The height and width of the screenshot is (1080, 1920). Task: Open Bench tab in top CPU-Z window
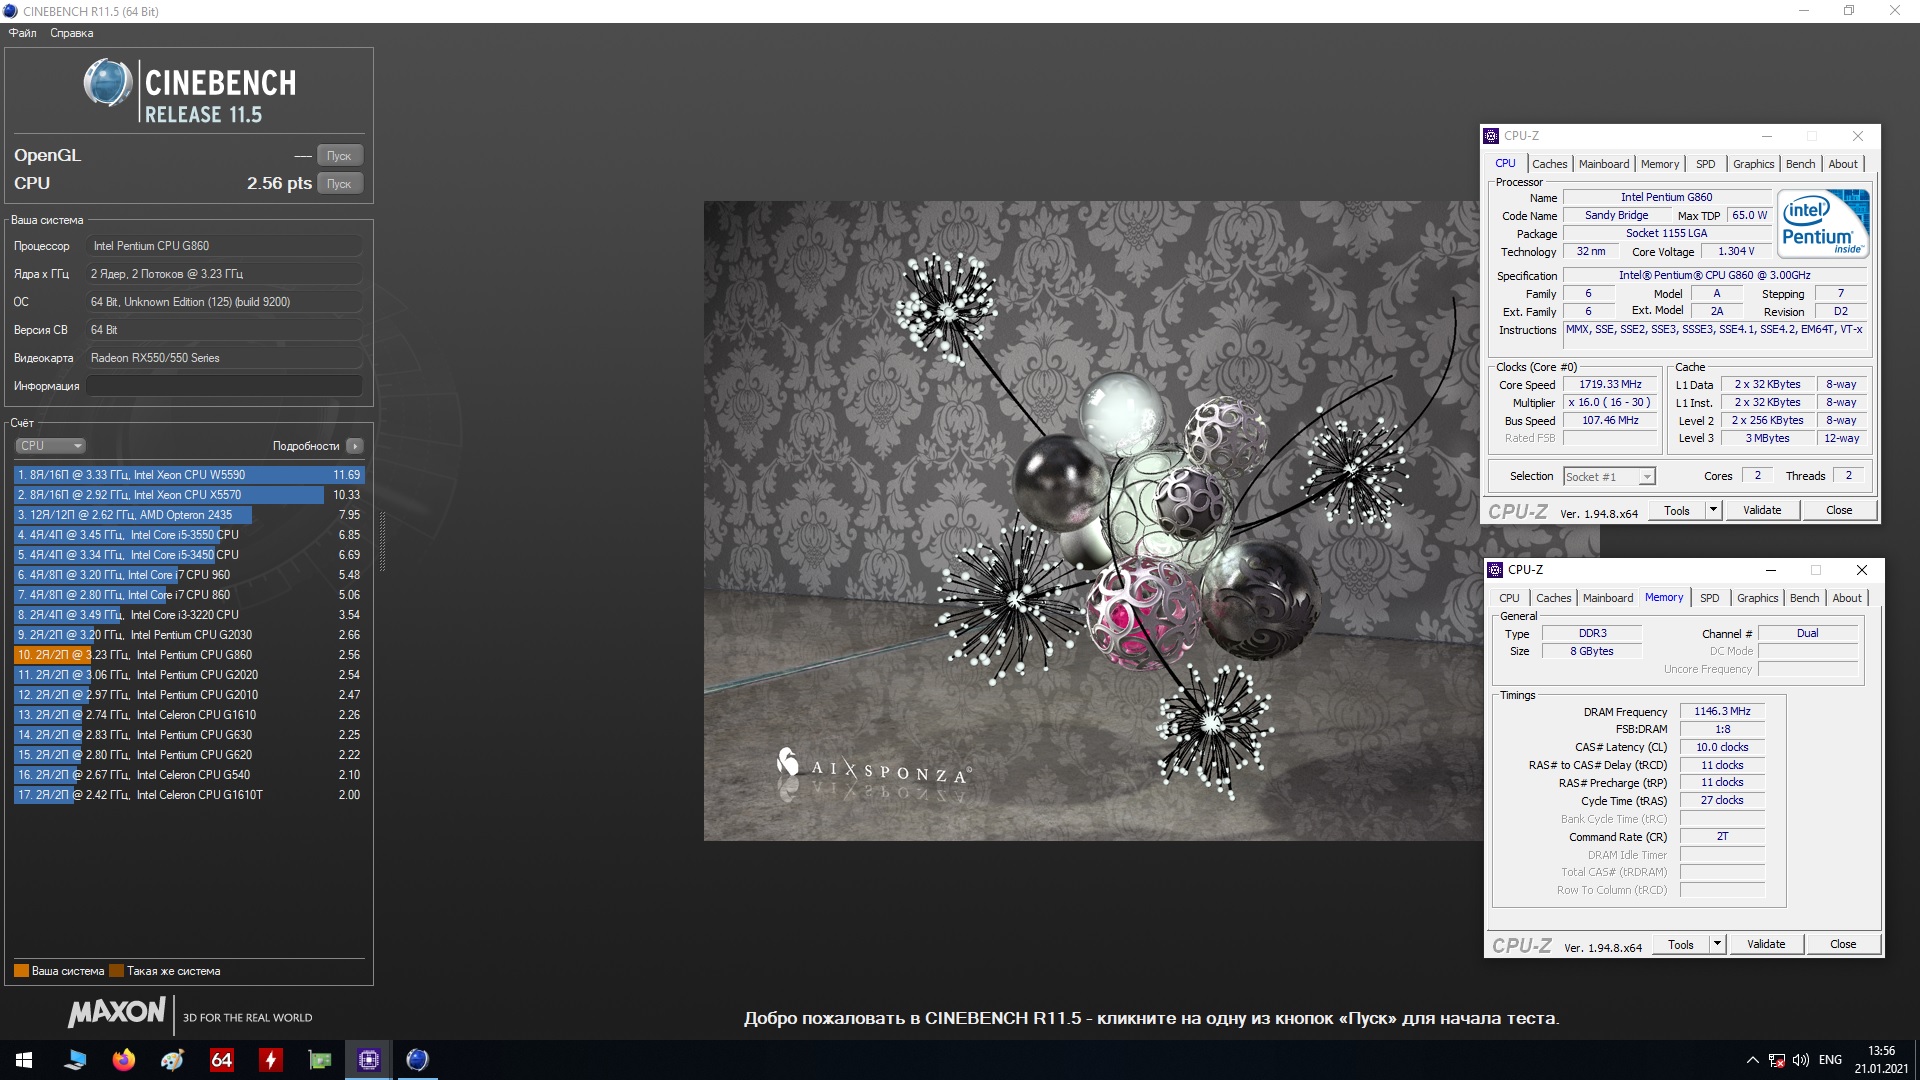1801,164
